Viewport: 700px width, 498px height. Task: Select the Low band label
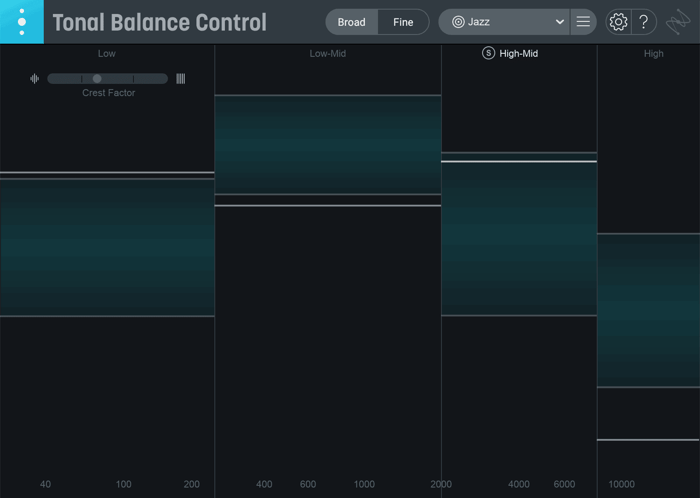pos(107,54)
